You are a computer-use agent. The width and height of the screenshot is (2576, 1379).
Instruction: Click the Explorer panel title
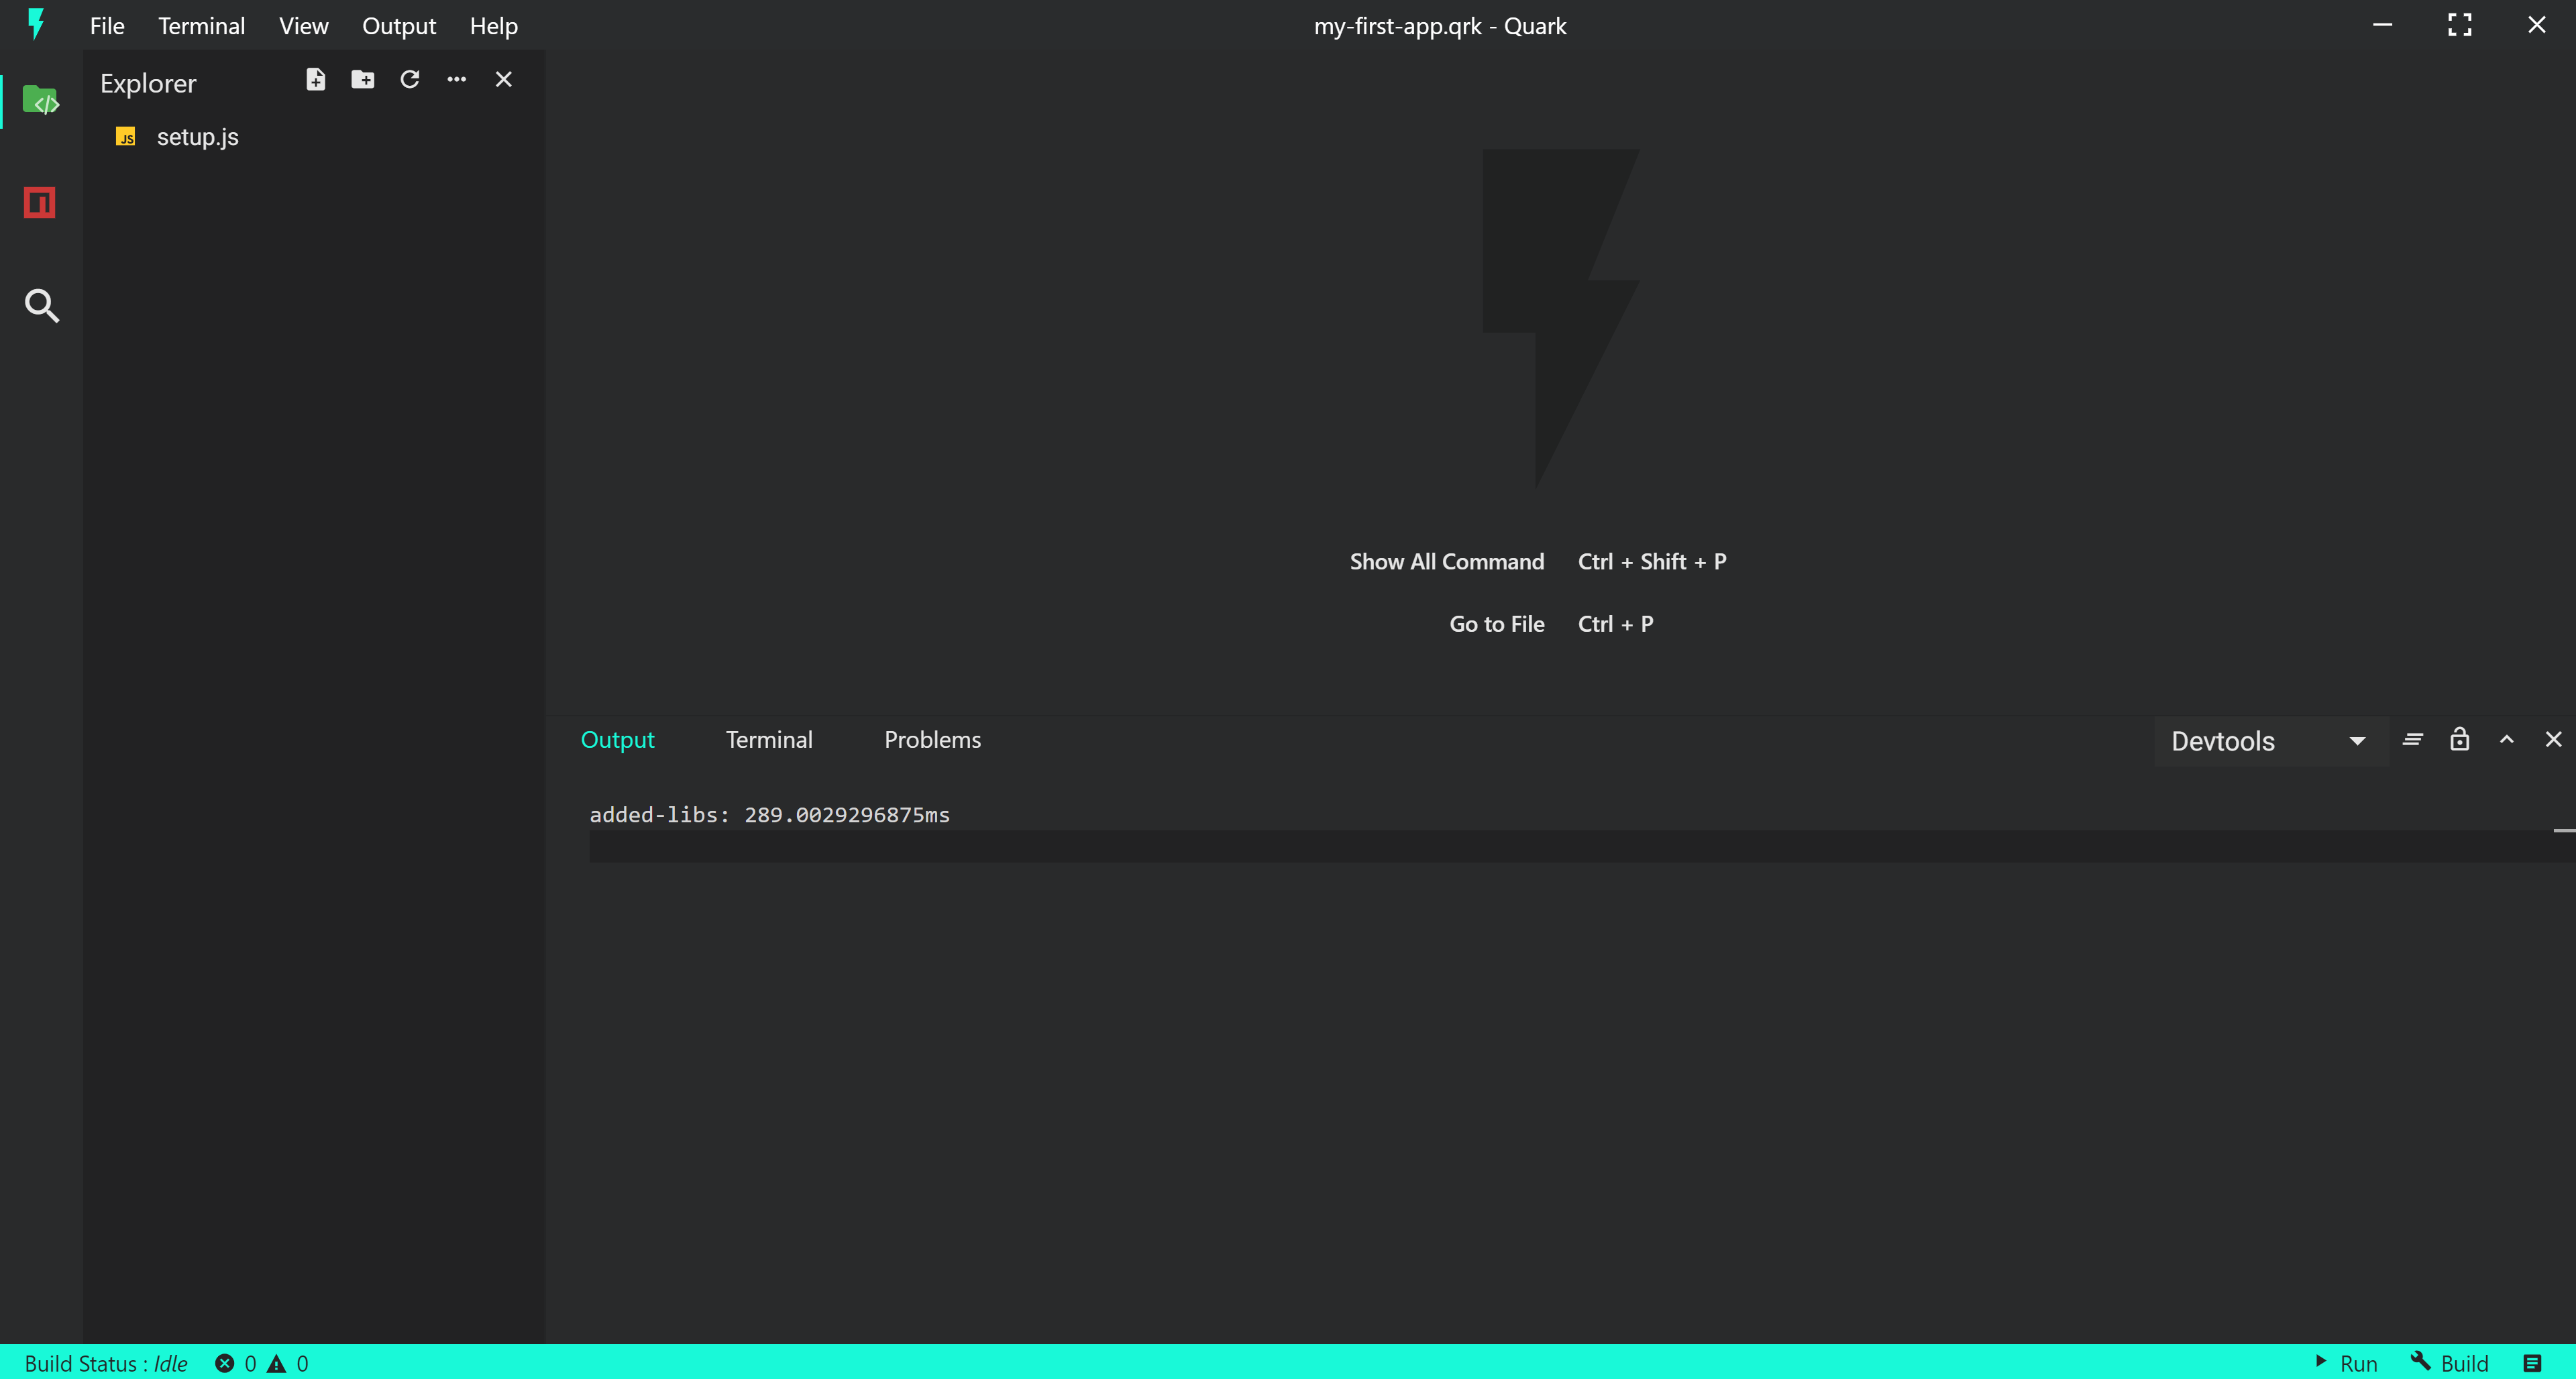(148, 83)
